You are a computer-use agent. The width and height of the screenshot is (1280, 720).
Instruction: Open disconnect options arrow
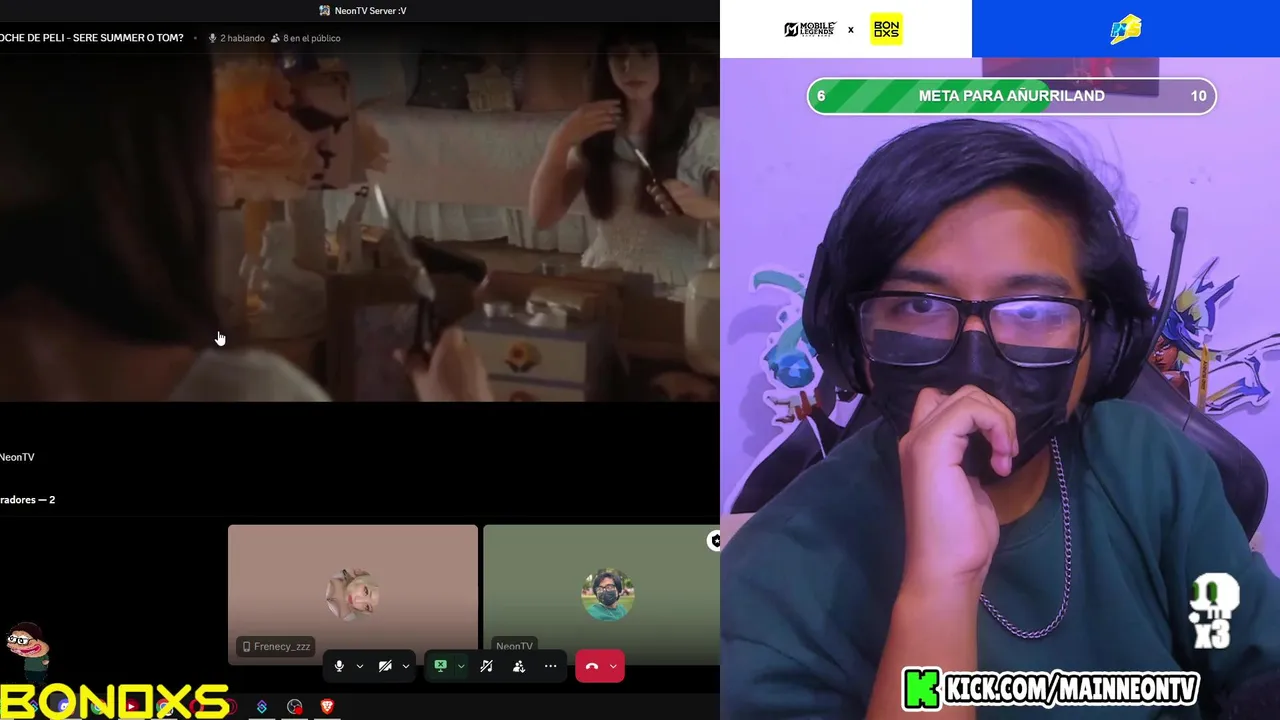coord(613,666)
